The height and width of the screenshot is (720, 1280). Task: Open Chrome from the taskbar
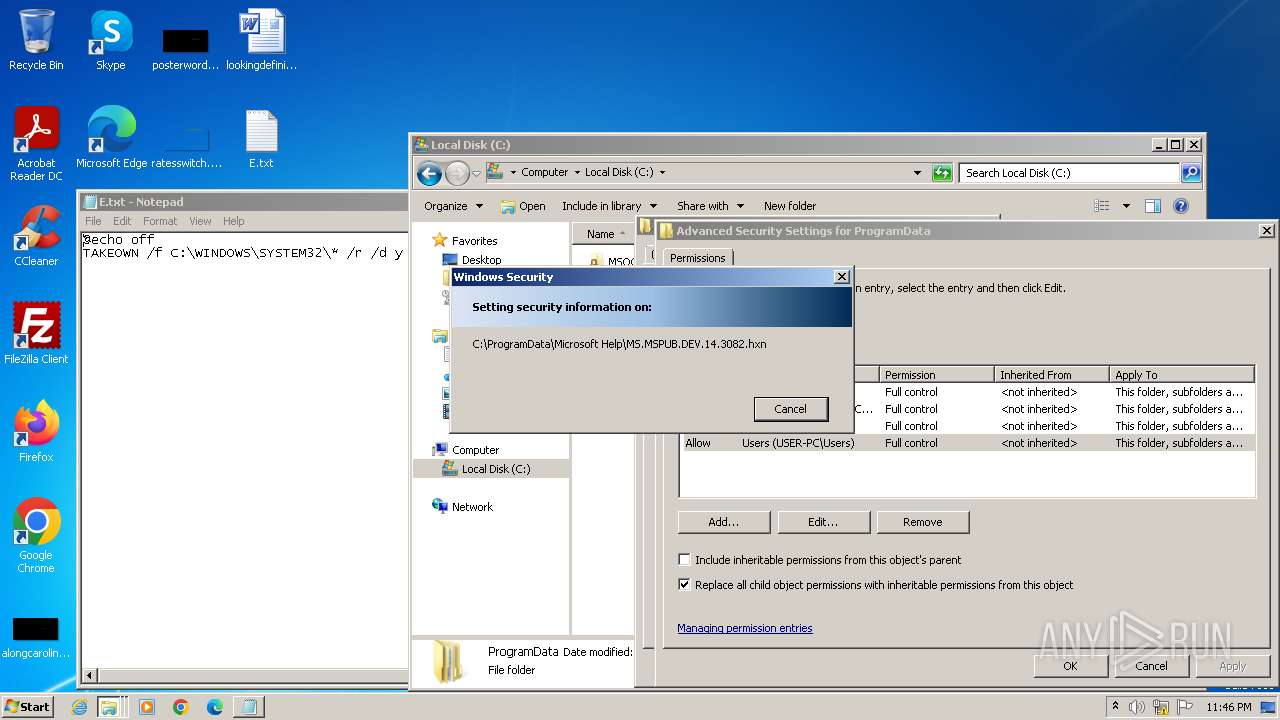click(181, 707)
